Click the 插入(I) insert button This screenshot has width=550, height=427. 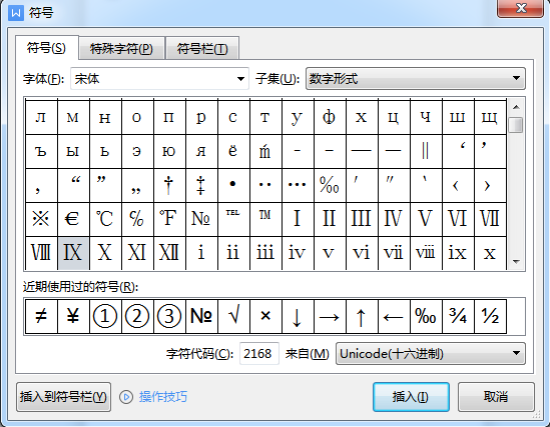(411, 397)
